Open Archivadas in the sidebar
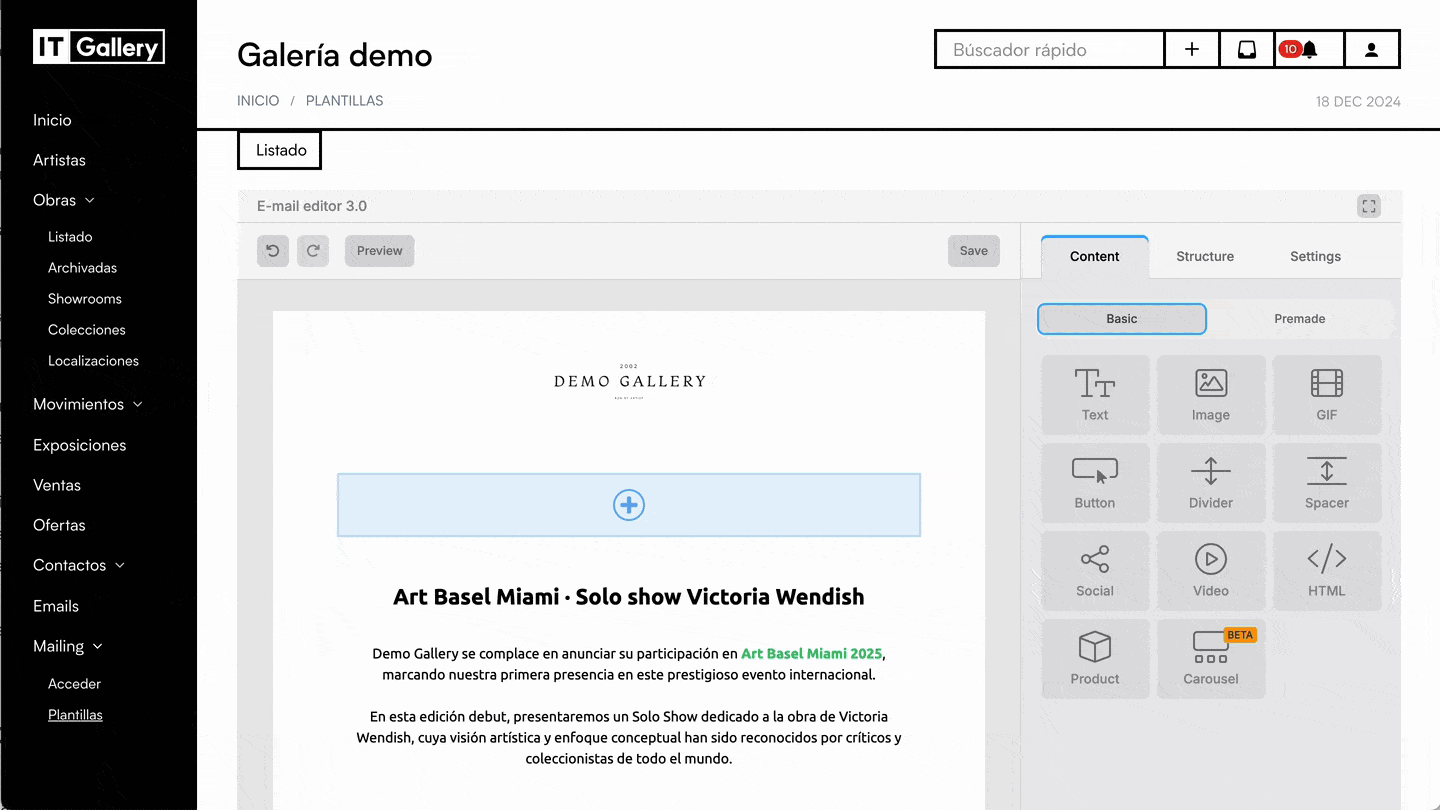The image size is (1441, 810). click(x=83, y=268)
